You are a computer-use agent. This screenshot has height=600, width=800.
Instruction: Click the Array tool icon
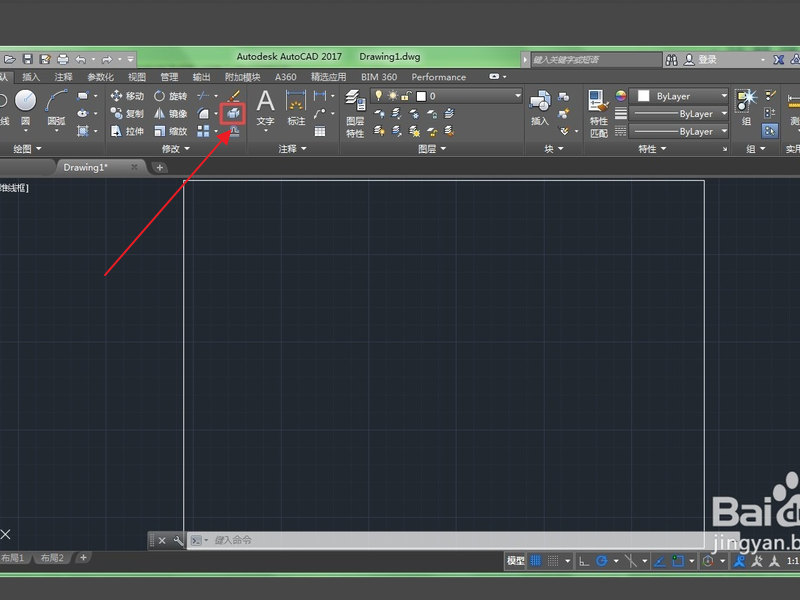[x=203, y=131]
